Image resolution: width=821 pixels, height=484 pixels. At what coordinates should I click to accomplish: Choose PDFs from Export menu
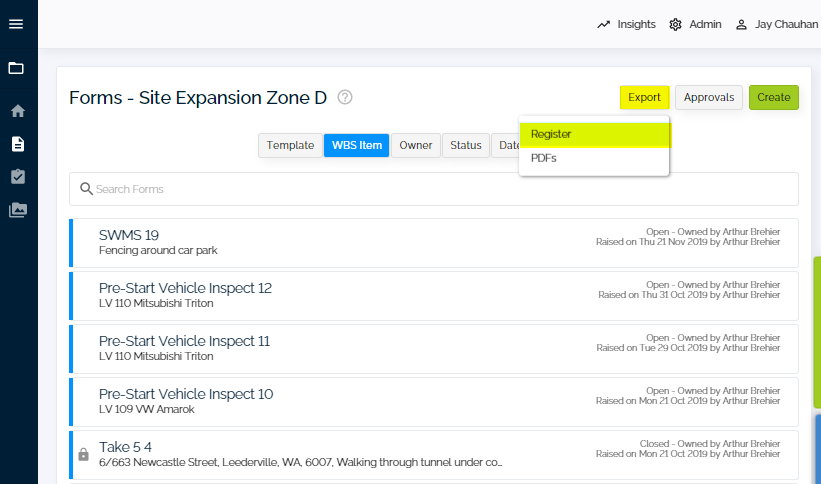[594, 158]
